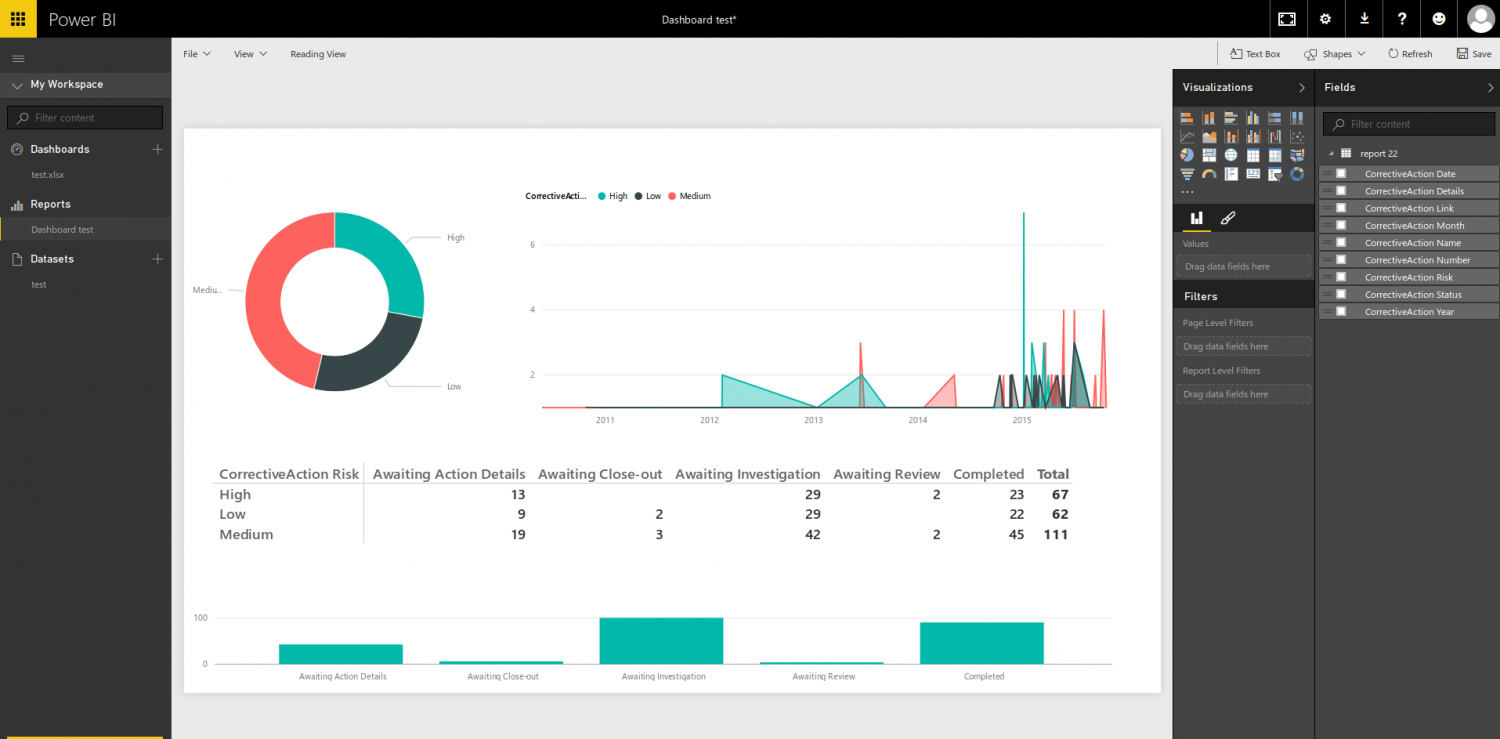Select the Donut chart visualization

[1297, 173]
